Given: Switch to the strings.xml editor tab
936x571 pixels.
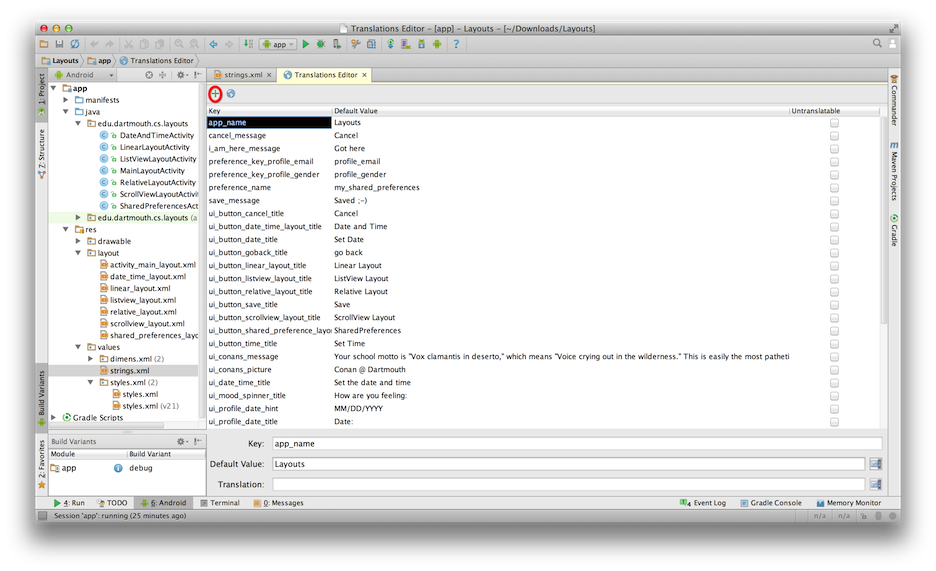Looking at the screenshot, I should [x=239, y=75].
